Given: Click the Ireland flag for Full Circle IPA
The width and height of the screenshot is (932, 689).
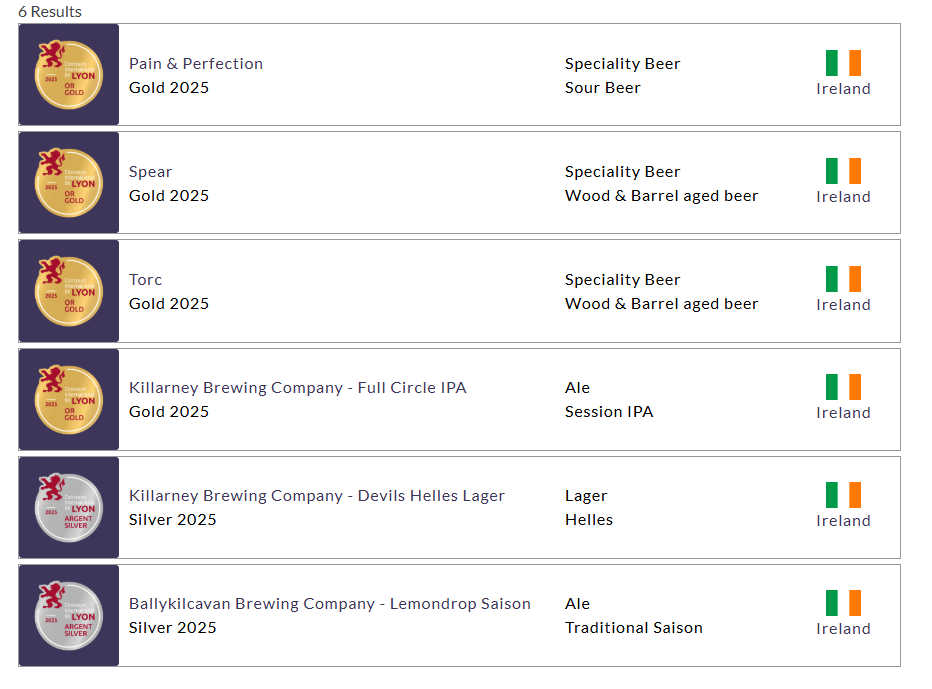Looking at the screenshot, I should [x=843, y=387].
